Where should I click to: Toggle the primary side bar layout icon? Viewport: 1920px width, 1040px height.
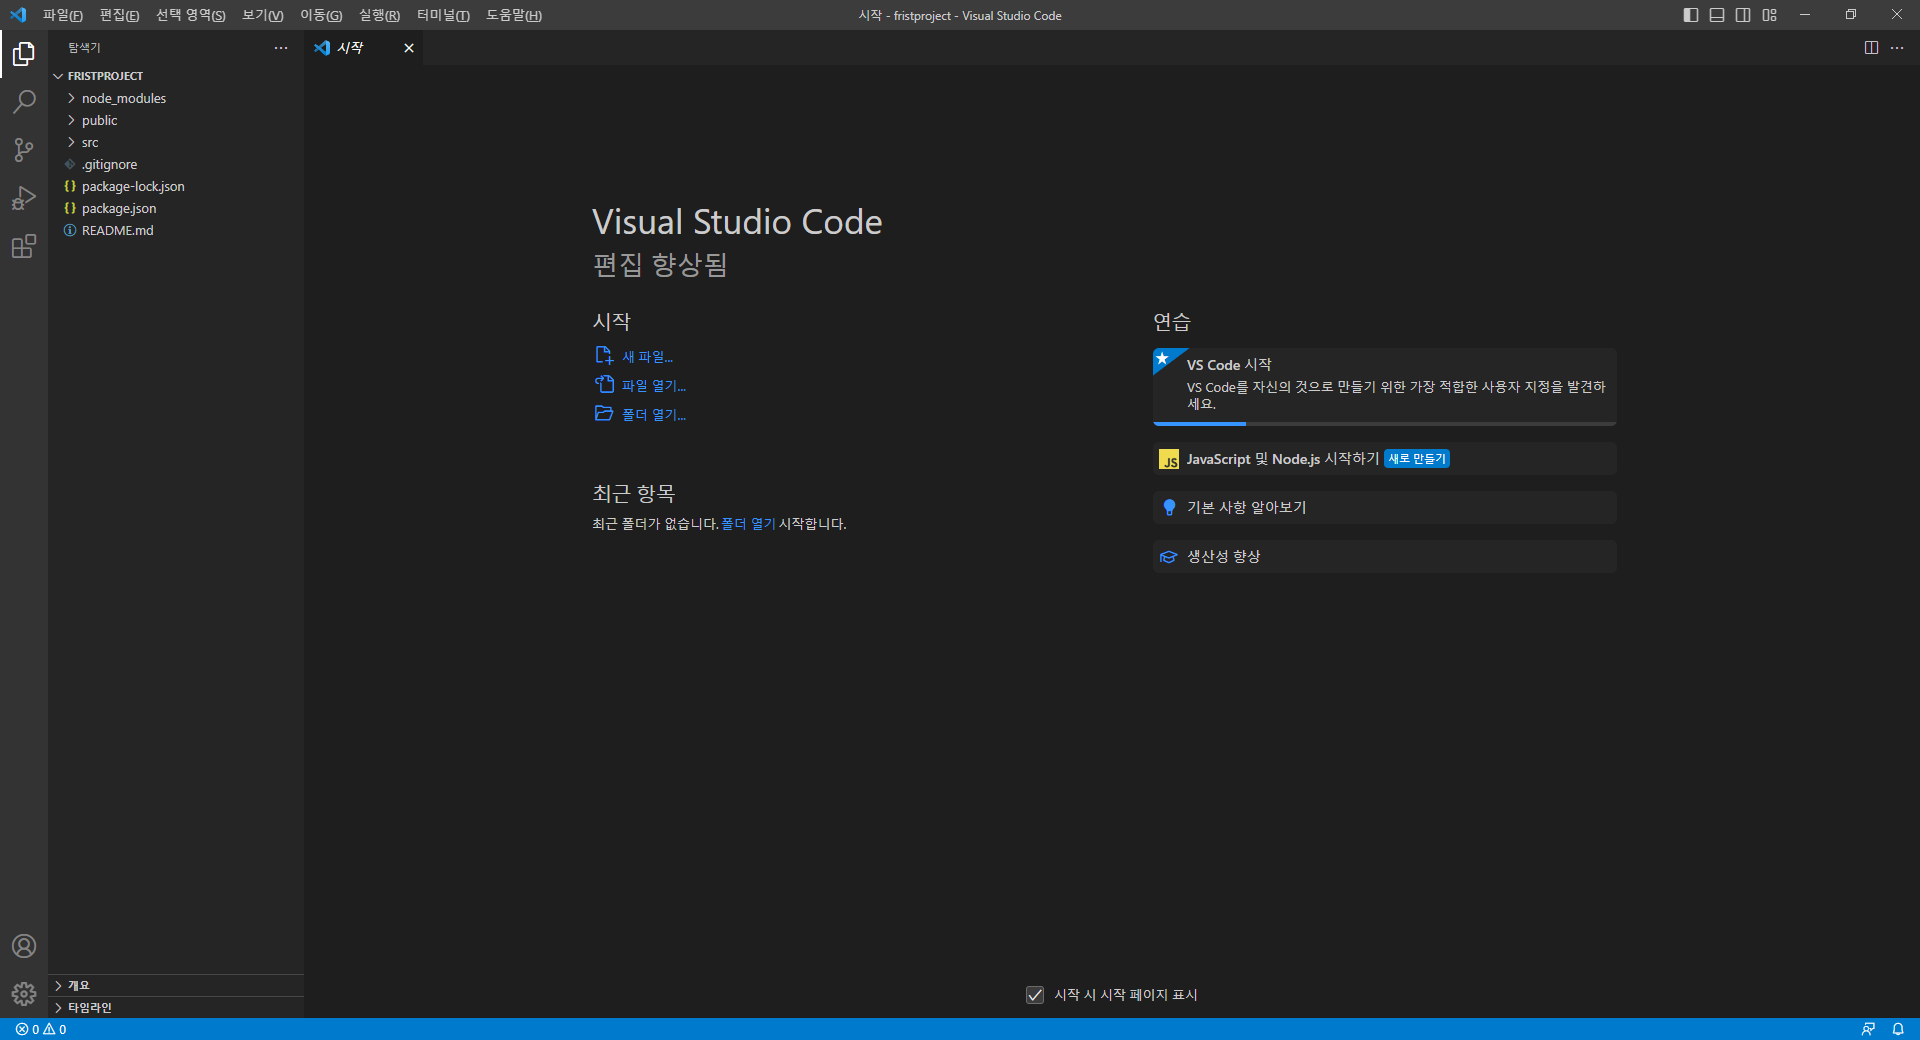click(1691, 15)
